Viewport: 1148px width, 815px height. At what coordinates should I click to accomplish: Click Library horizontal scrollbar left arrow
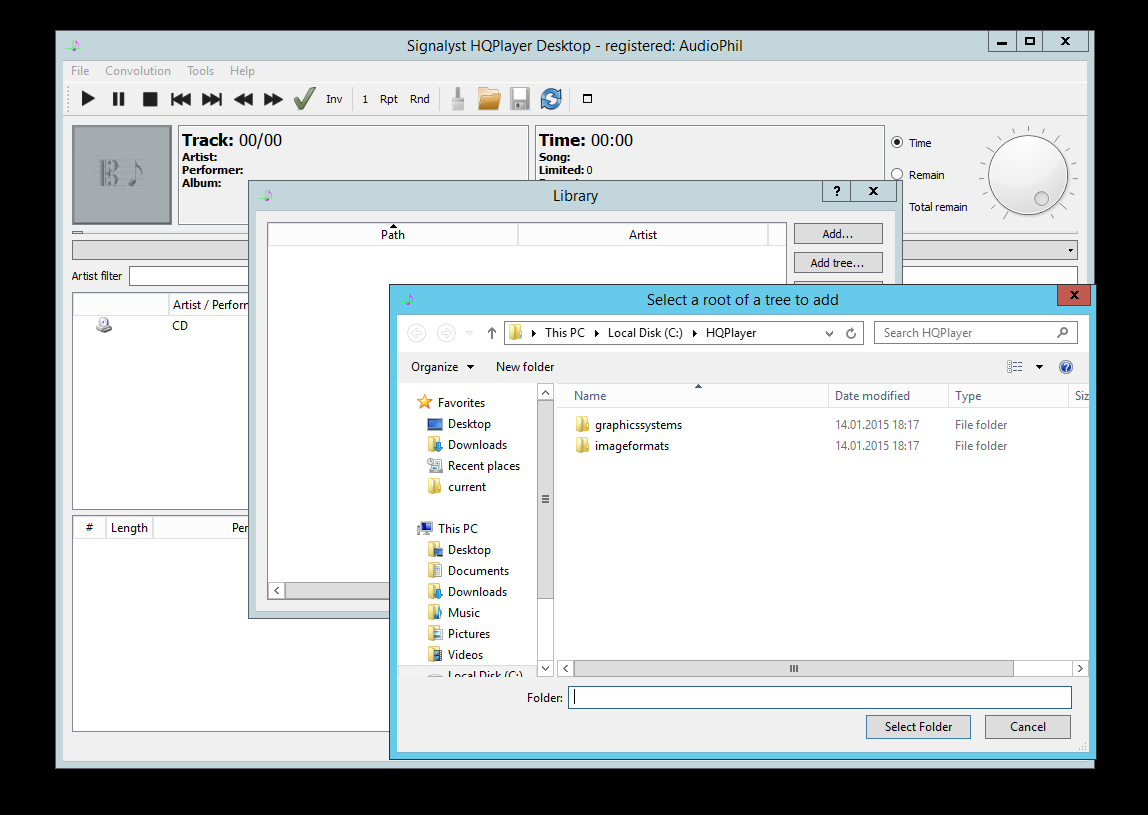tap(277, 590)
